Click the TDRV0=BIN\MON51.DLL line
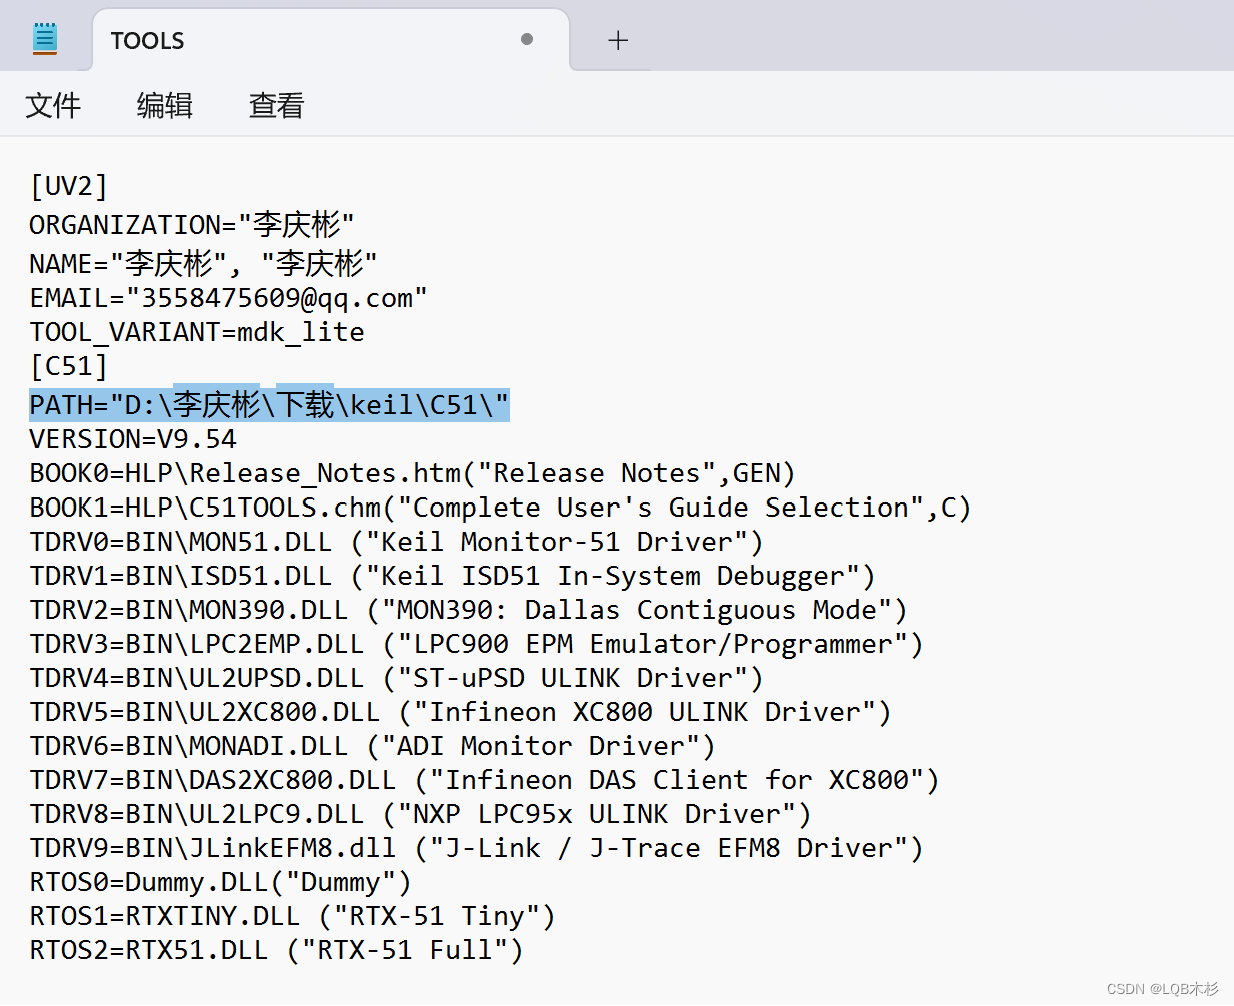This screenshot has width=1234, height=1006. [397, 541]
